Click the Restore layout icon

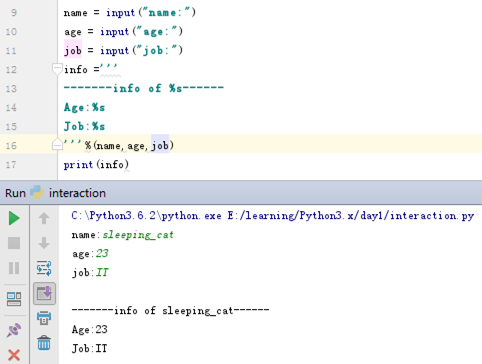pos(14,299)
